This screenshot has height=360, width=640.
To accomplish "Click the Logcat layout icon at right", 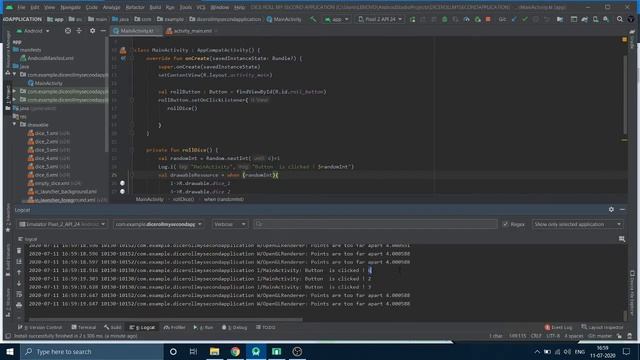I will click(622, 239).
